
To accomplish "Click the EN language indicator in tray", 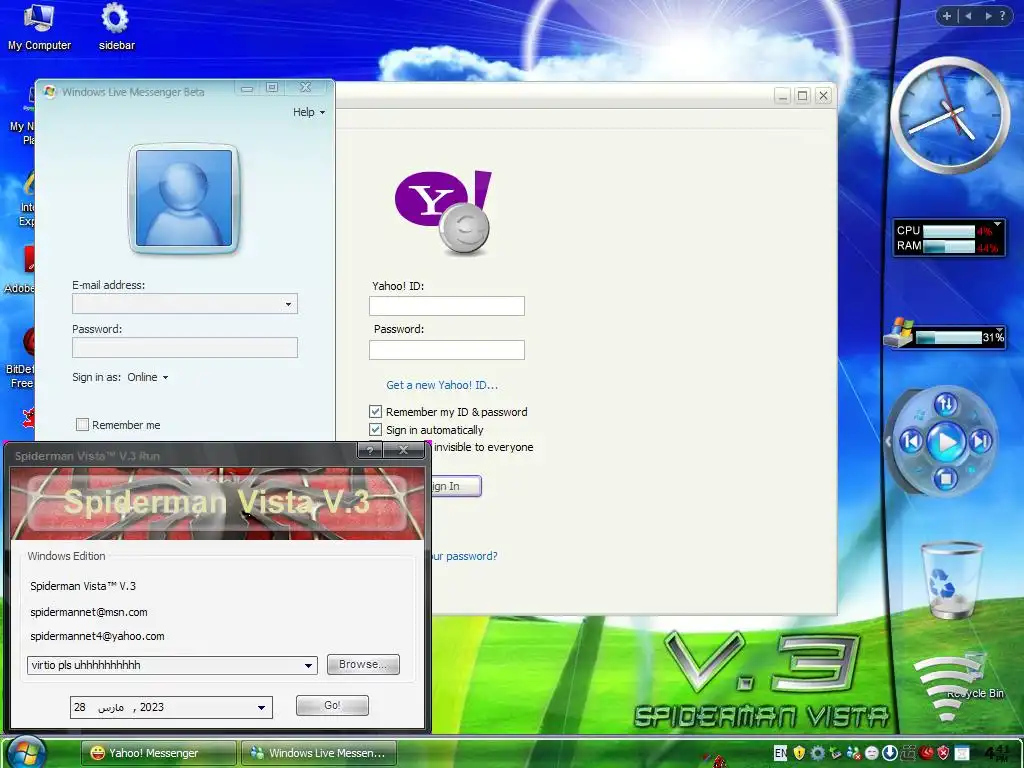I will pyautogui.click(x=780, y=753).
